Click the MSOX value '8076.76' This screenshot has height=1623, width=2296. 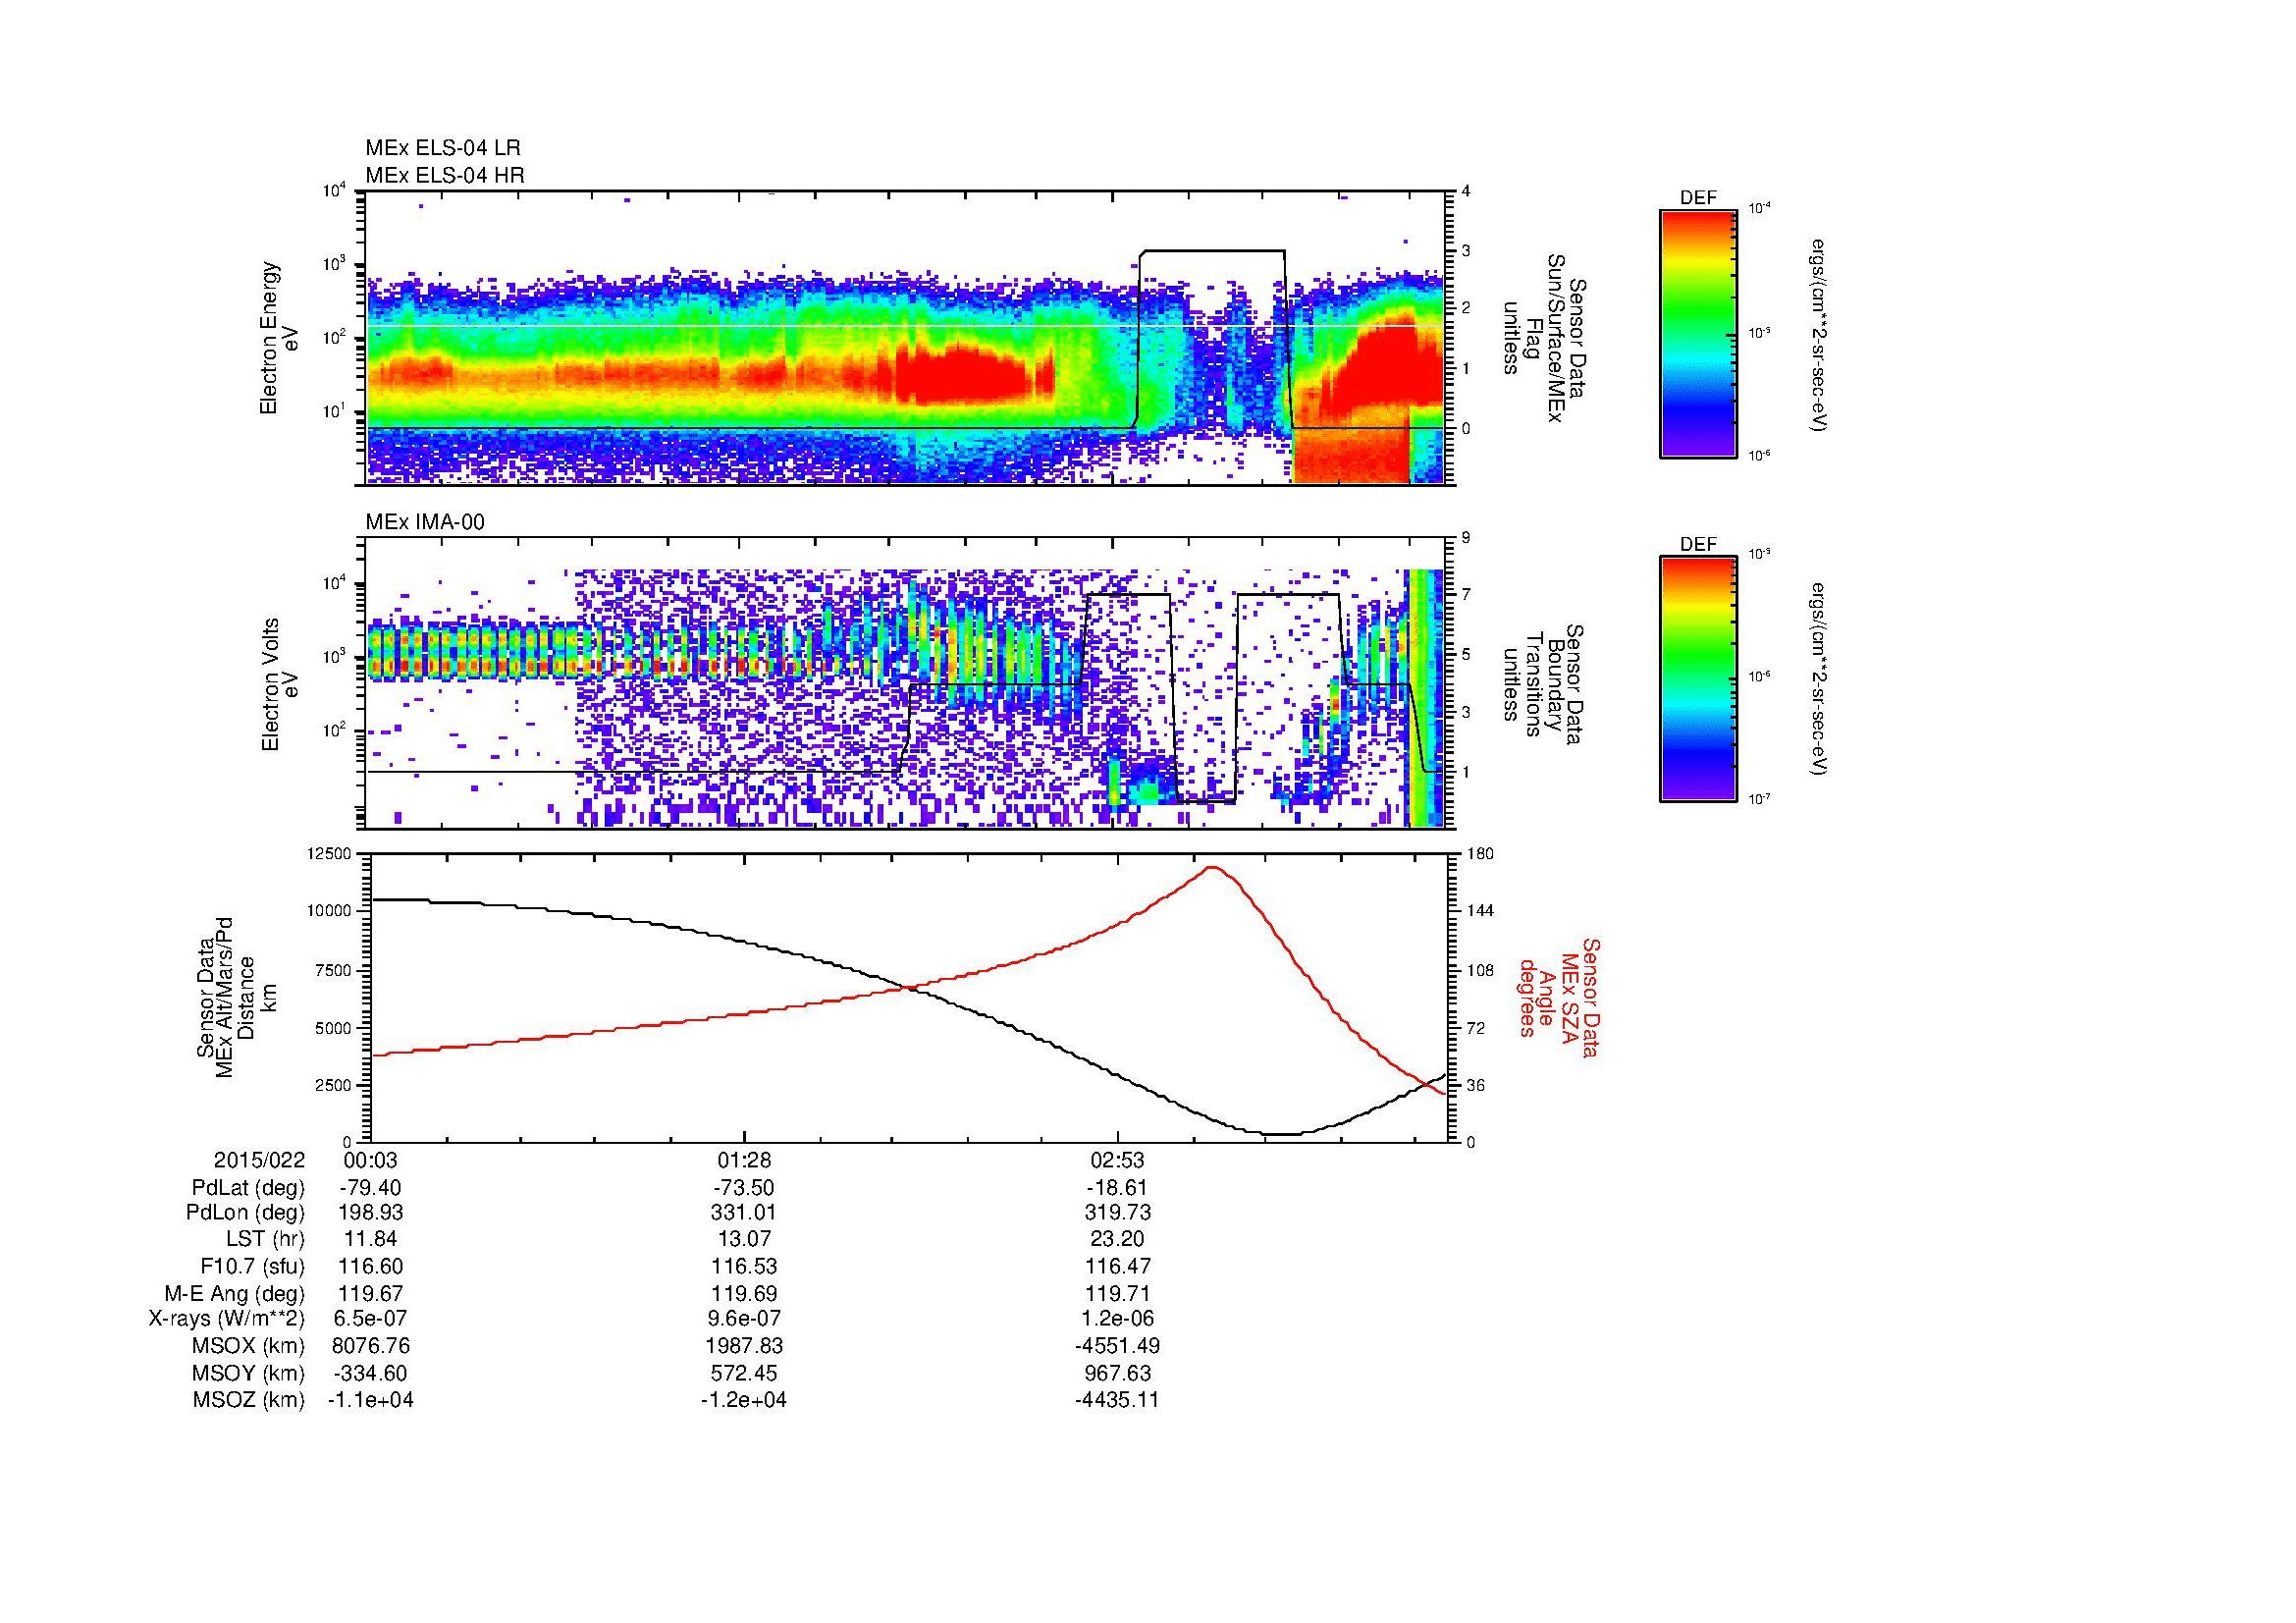[x=370, y=1346]
